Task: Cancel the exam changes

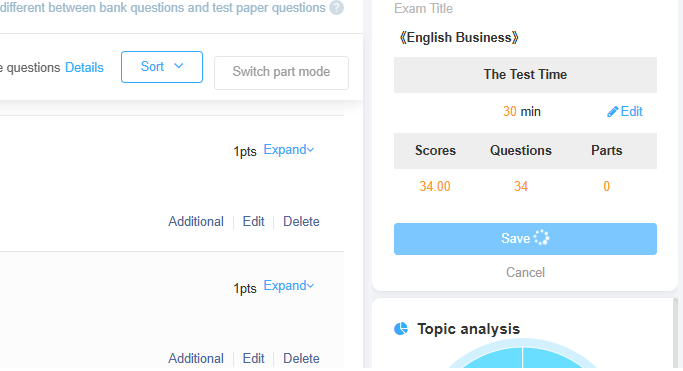Action: [525, 273]
